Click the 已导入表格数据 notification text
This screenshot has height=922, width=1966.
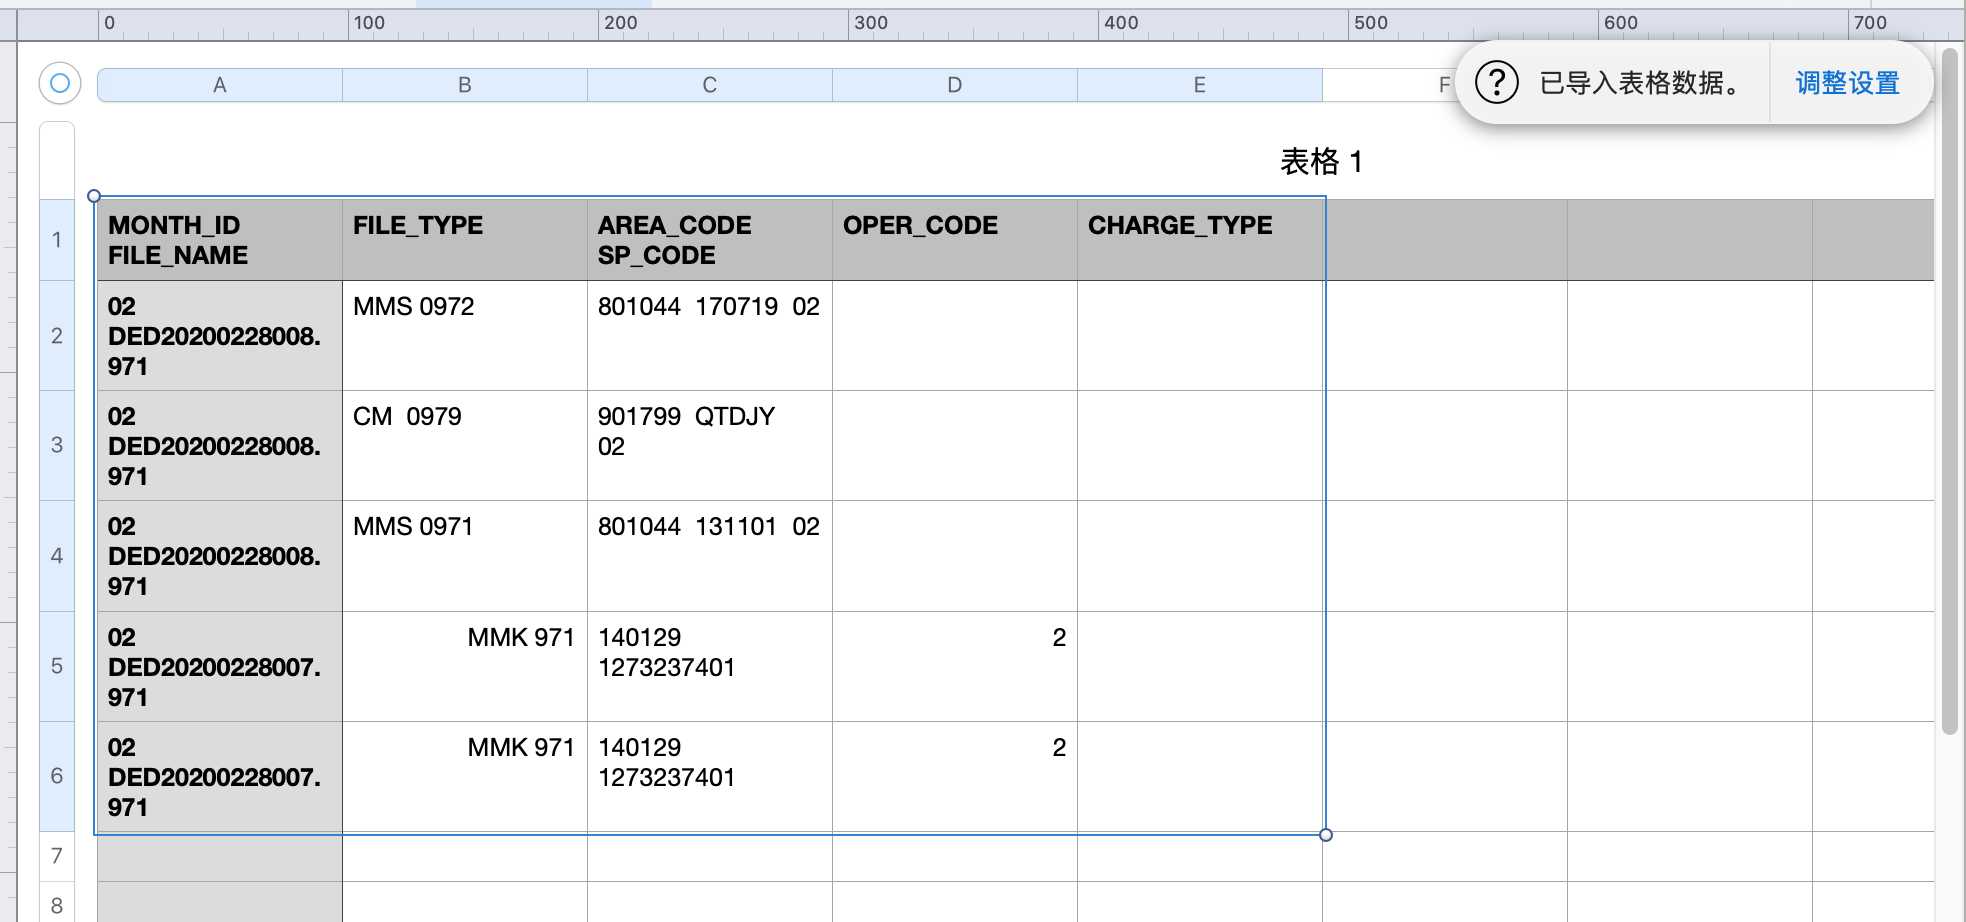tap(1641, 83)
